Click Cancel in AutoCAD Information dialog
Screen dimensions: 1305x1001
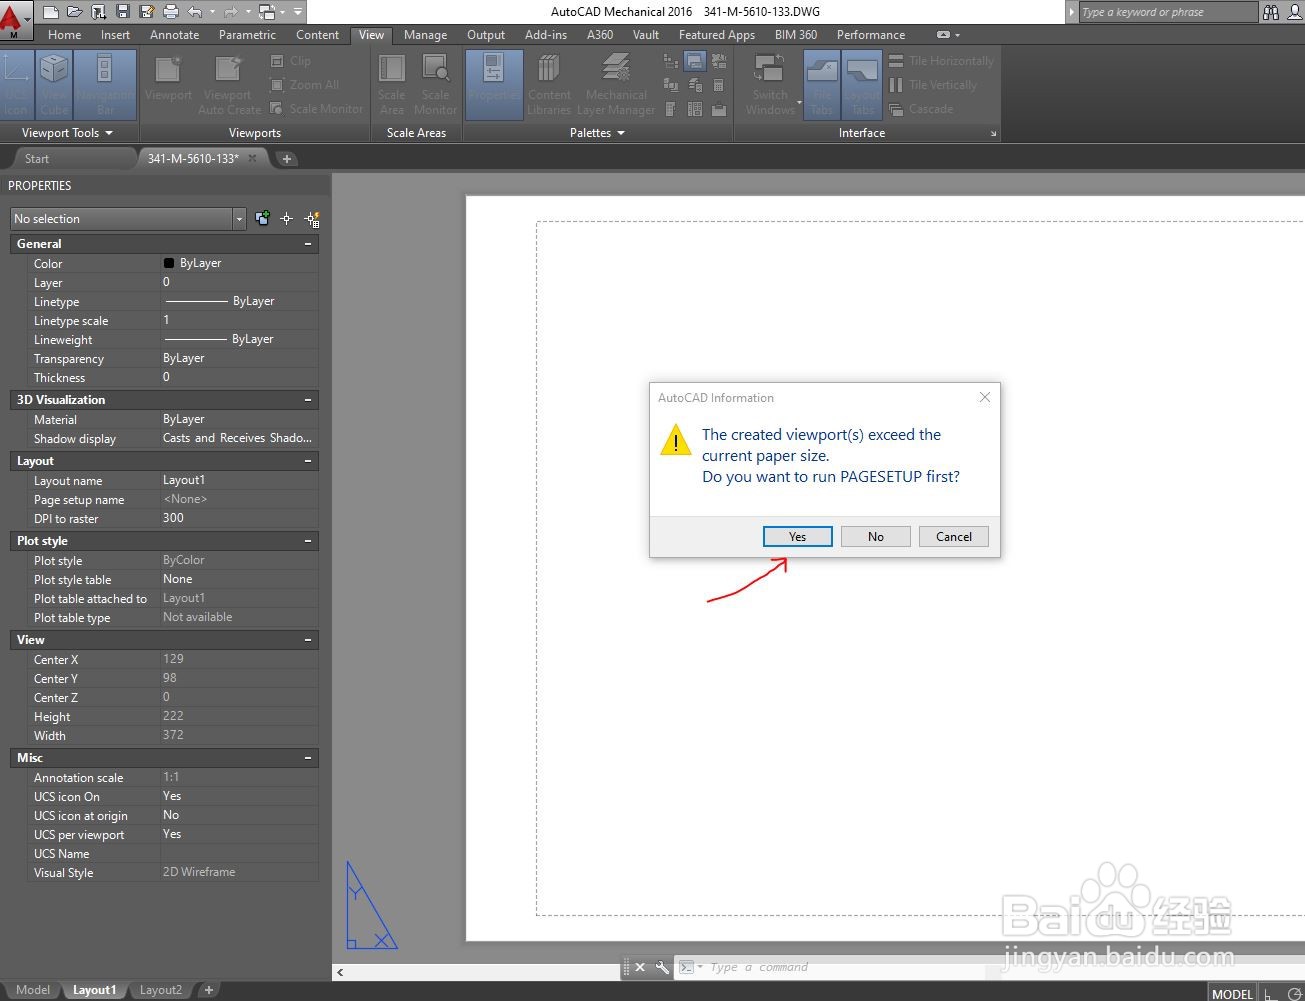954,537
